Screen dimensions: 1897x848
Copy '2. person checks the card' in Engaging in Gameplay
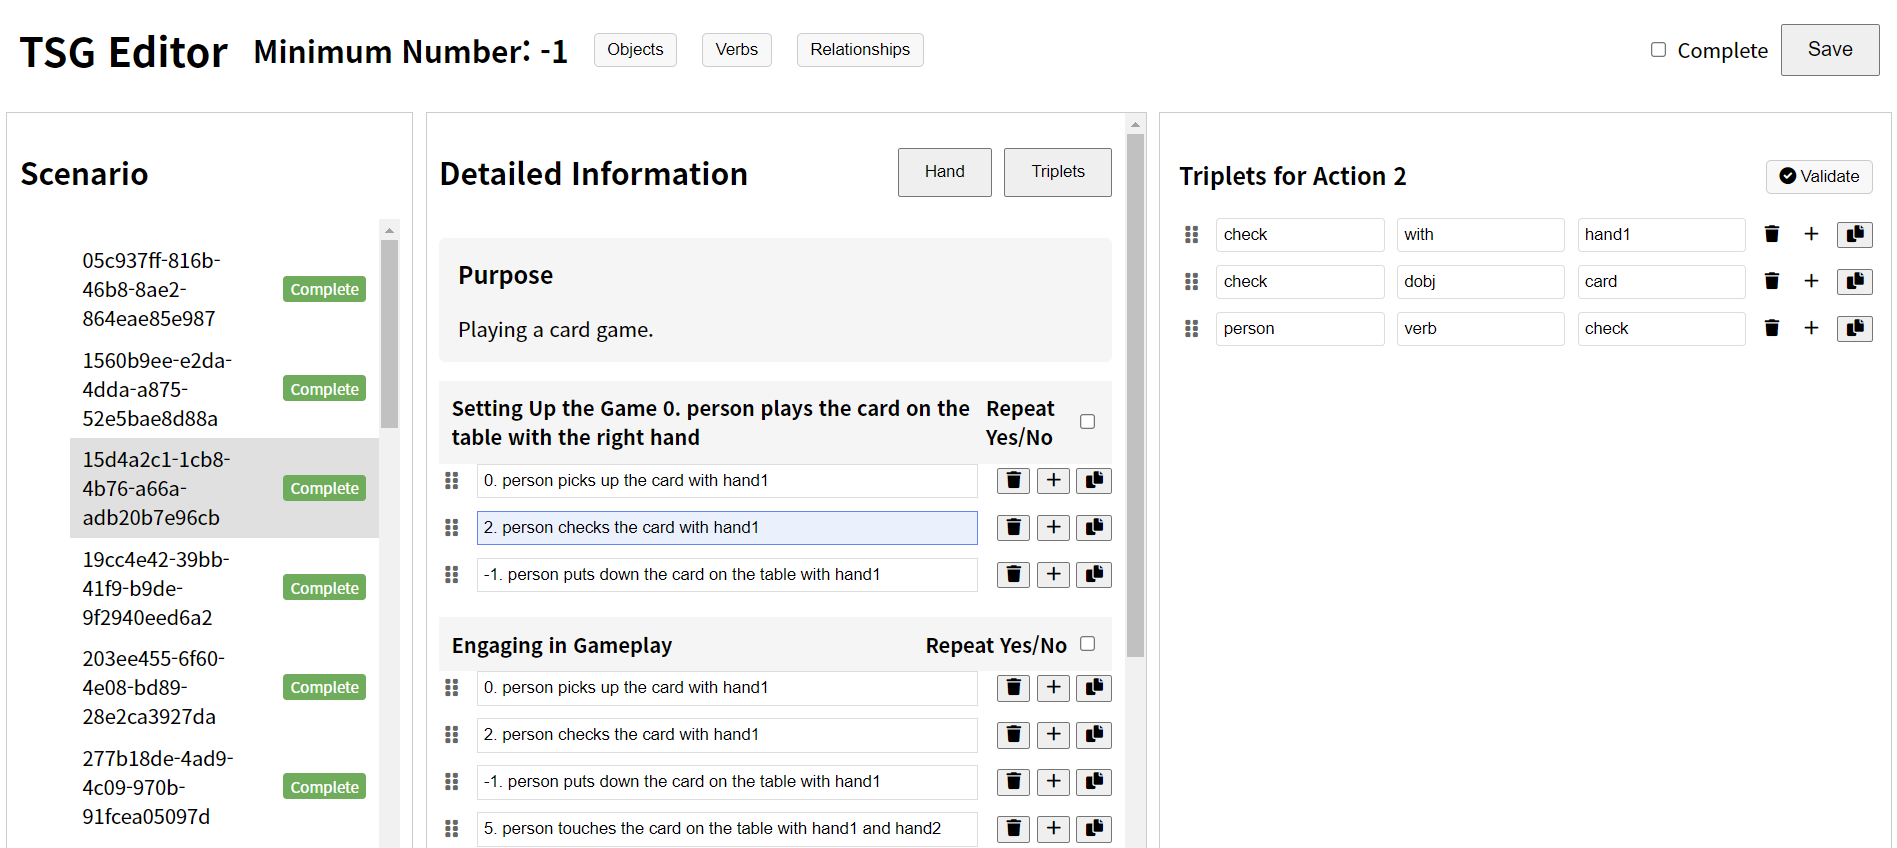[1094, 735]
